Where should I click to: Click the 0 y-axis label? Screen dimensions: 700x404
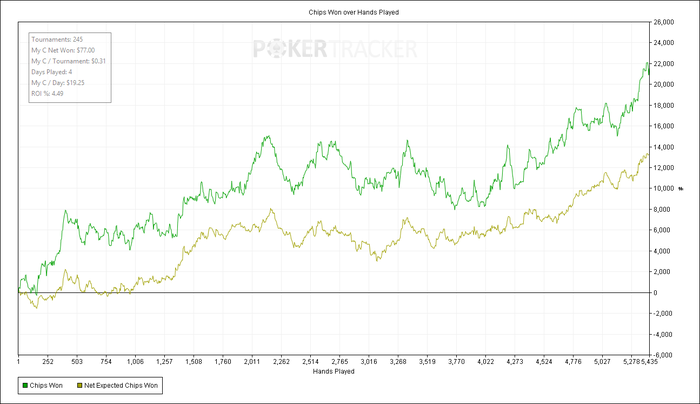coord(655,293)
